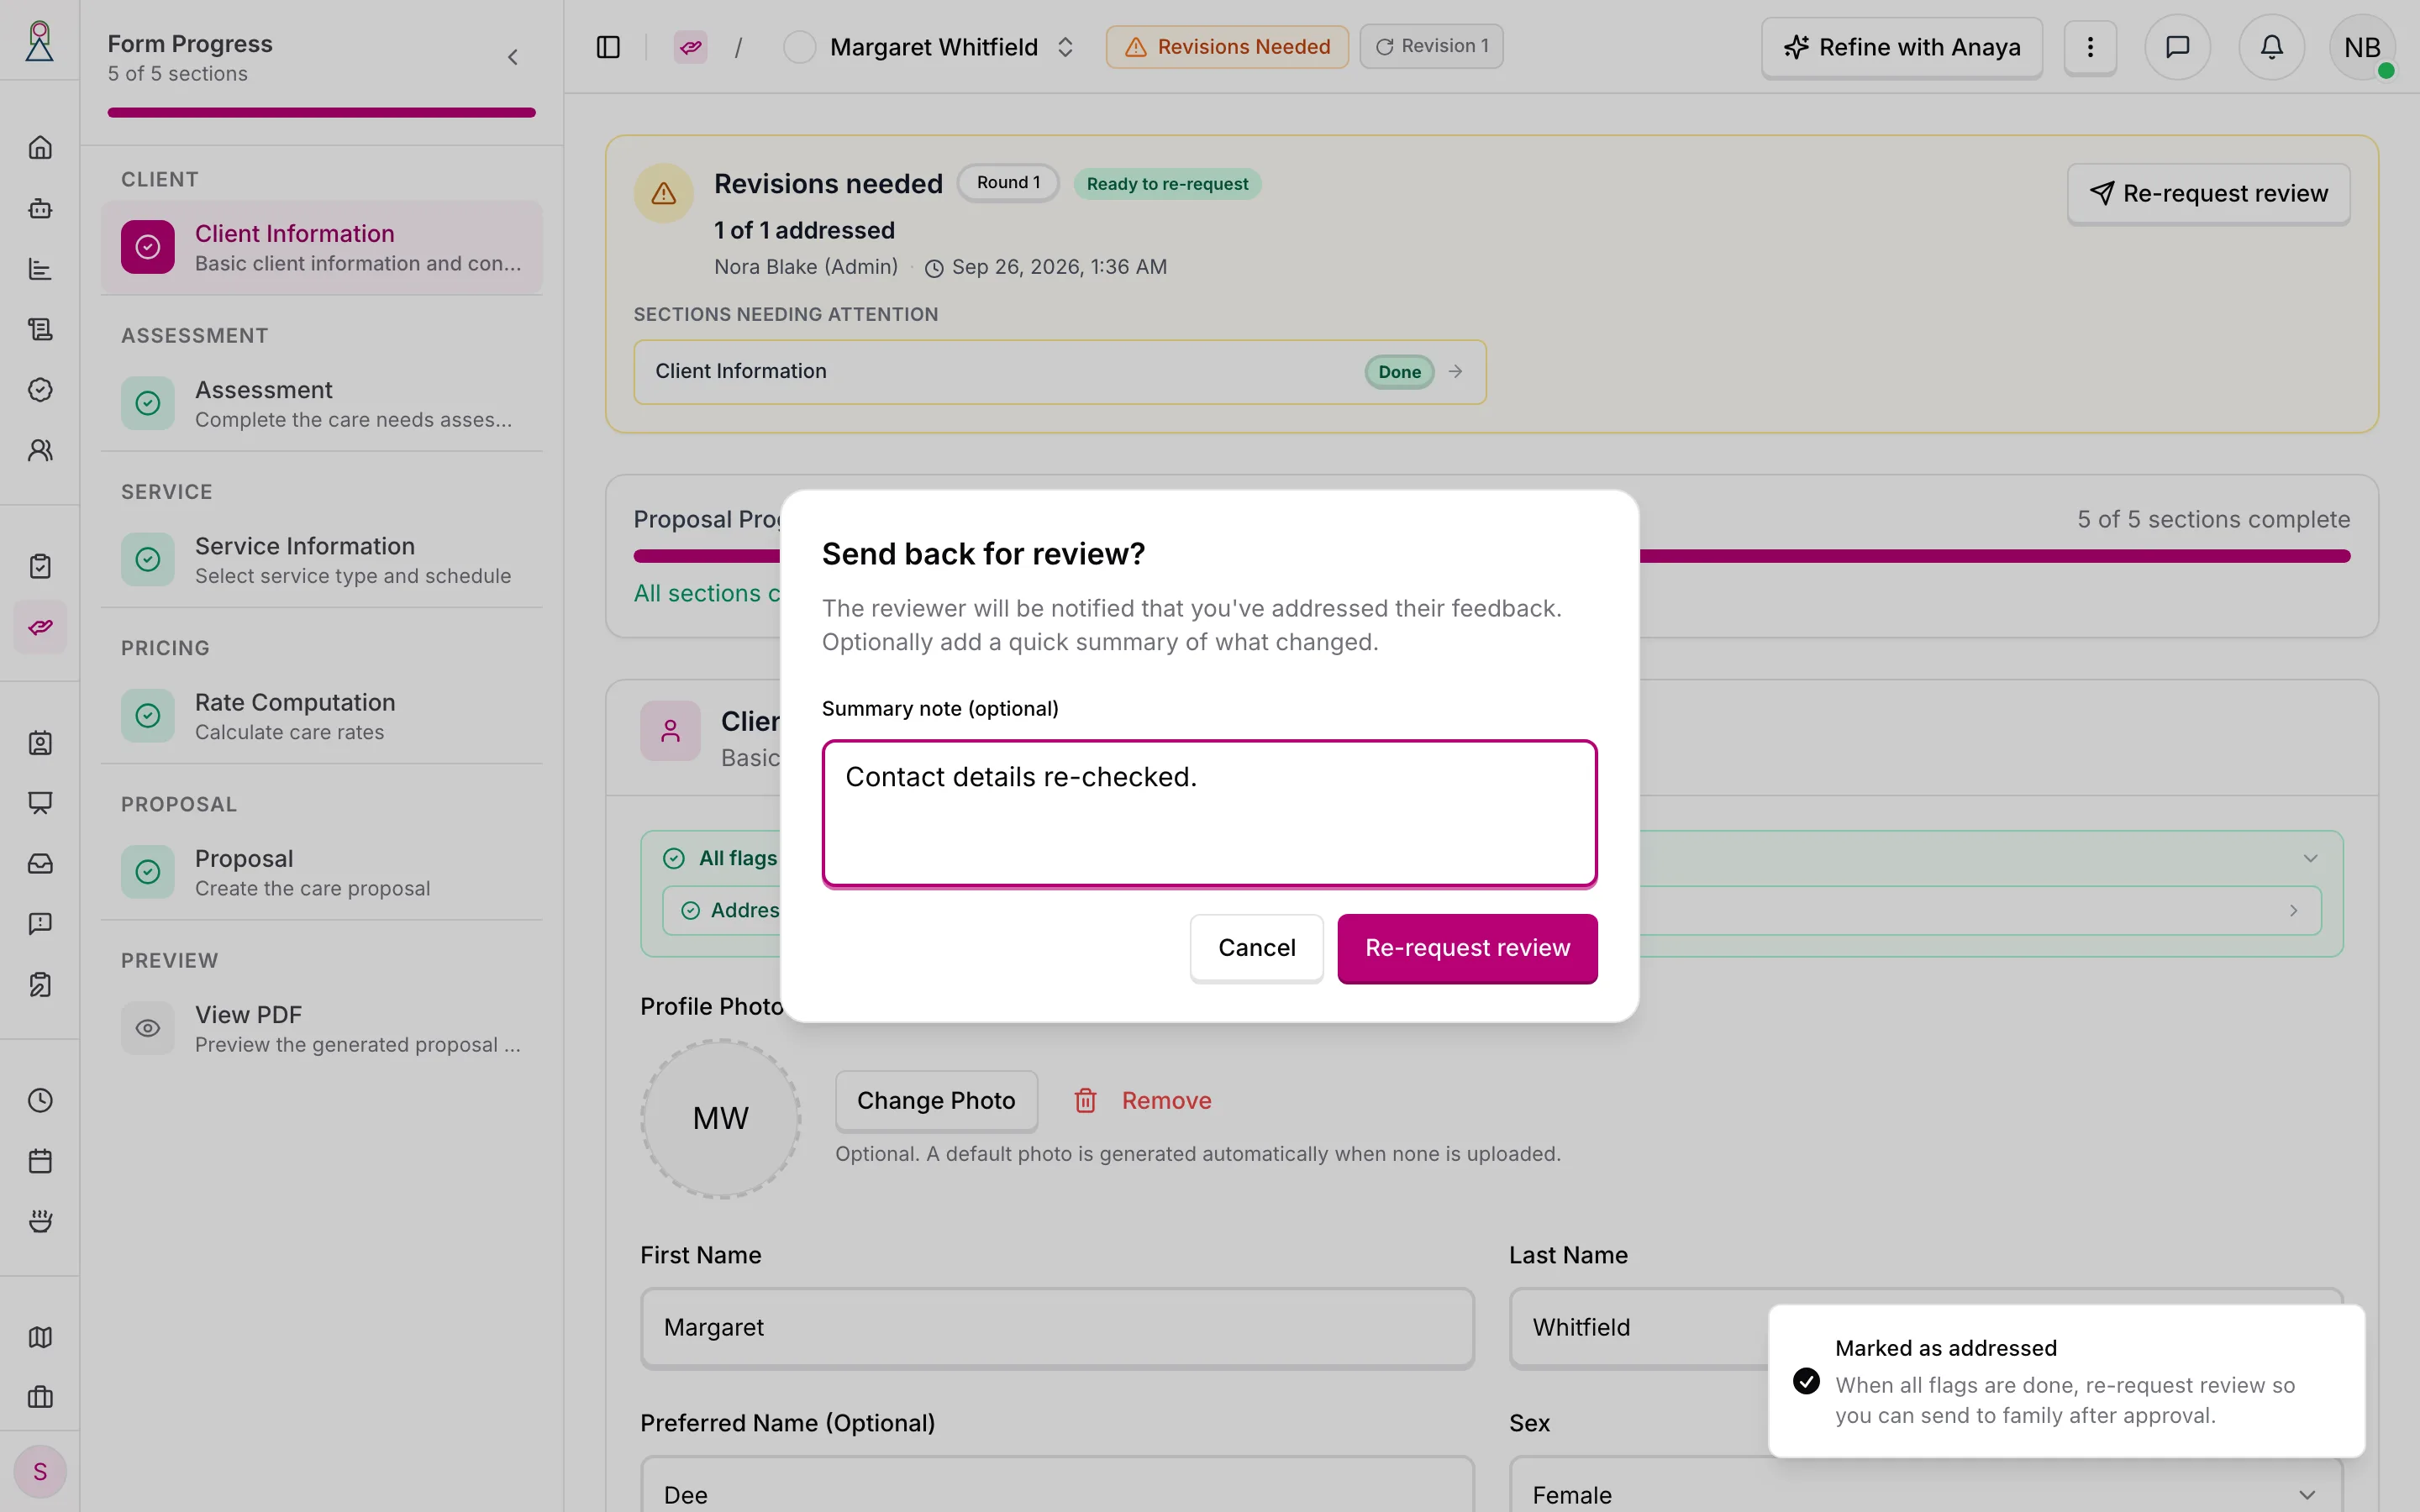The width and height of the screenshot is (2420, 1512).
Task: Click Re-request review in revisions banner
Action: click(x=2208, y=193)
